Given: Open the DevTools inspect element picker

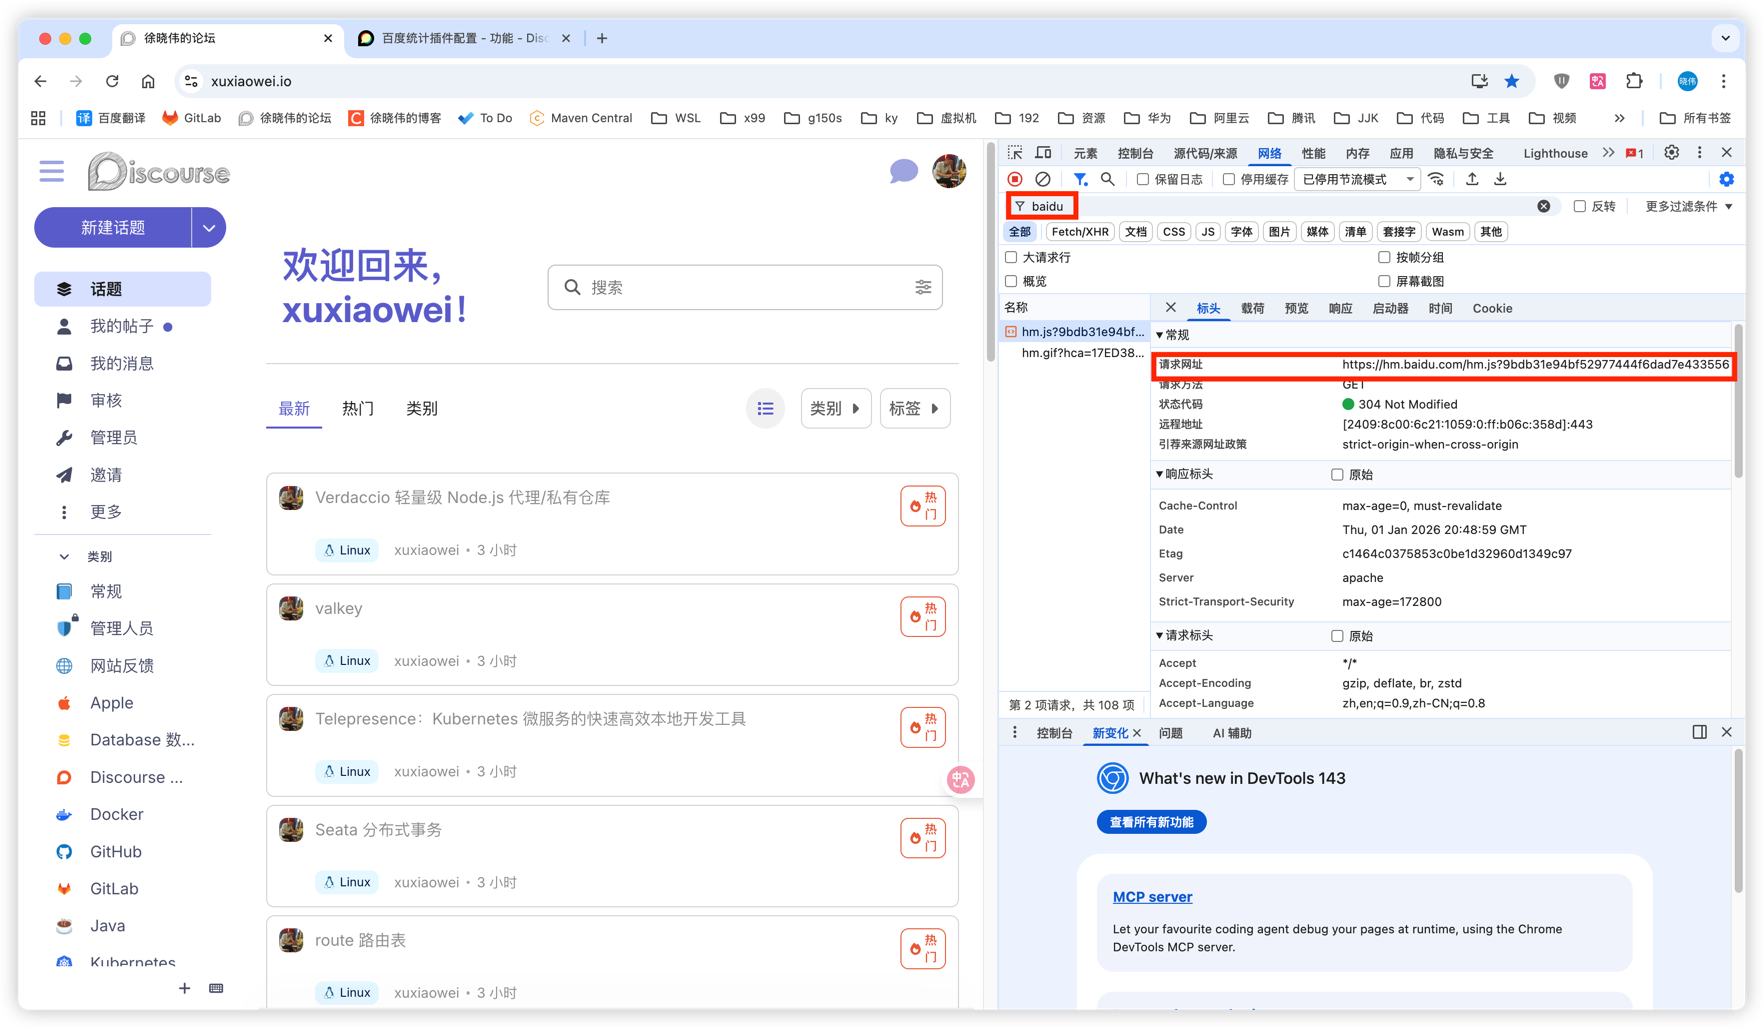Looking at the screenshot, I should 1015,153.
